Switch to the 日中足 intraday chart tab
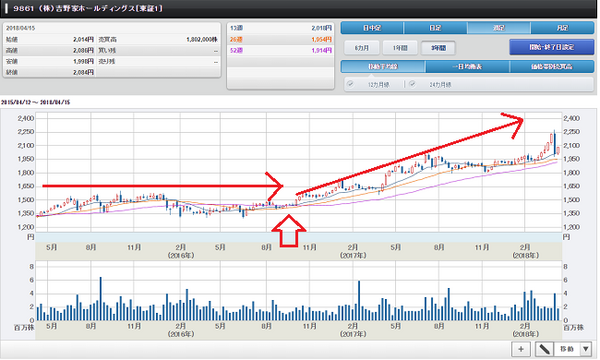This screenshot has width=600, height=360. click(372, 28)
